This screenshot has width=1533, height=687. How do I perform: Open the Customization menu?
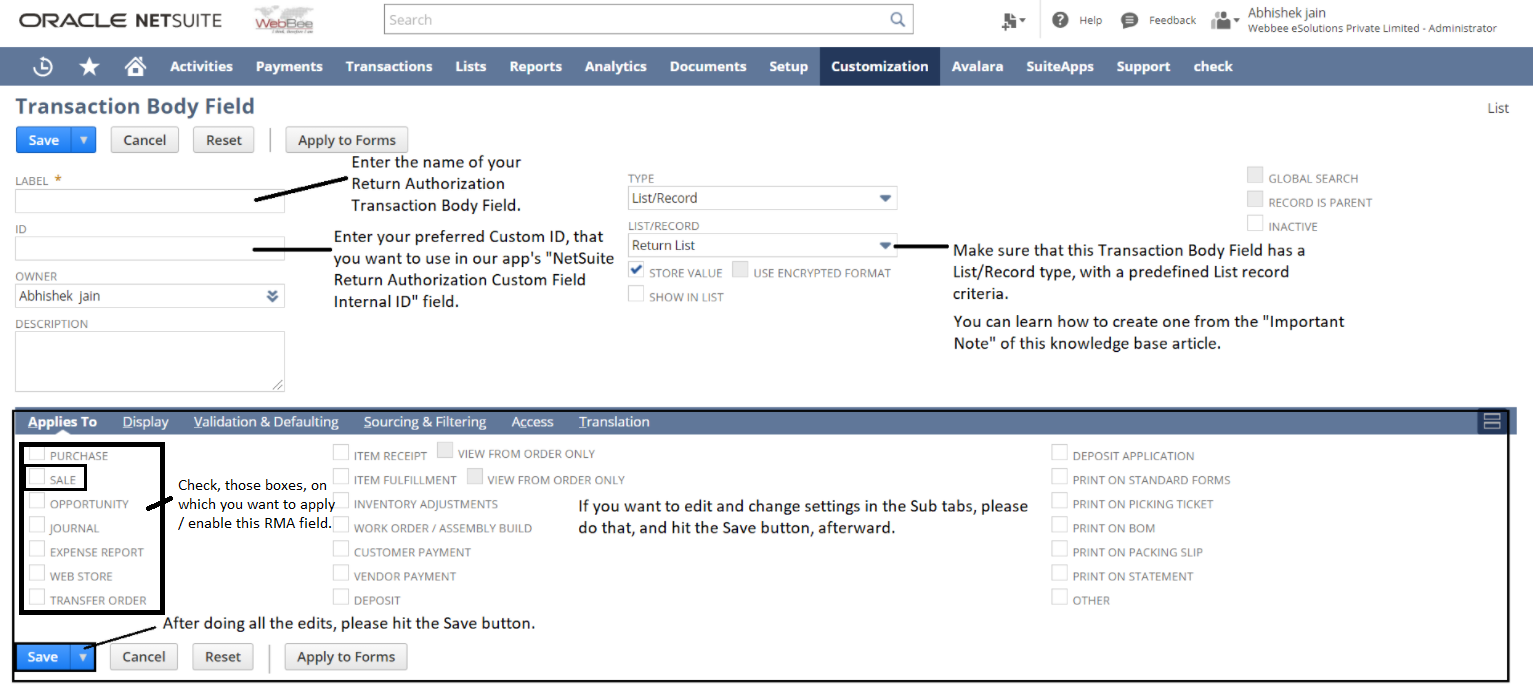pyautogui.click(x=879, y=66)
